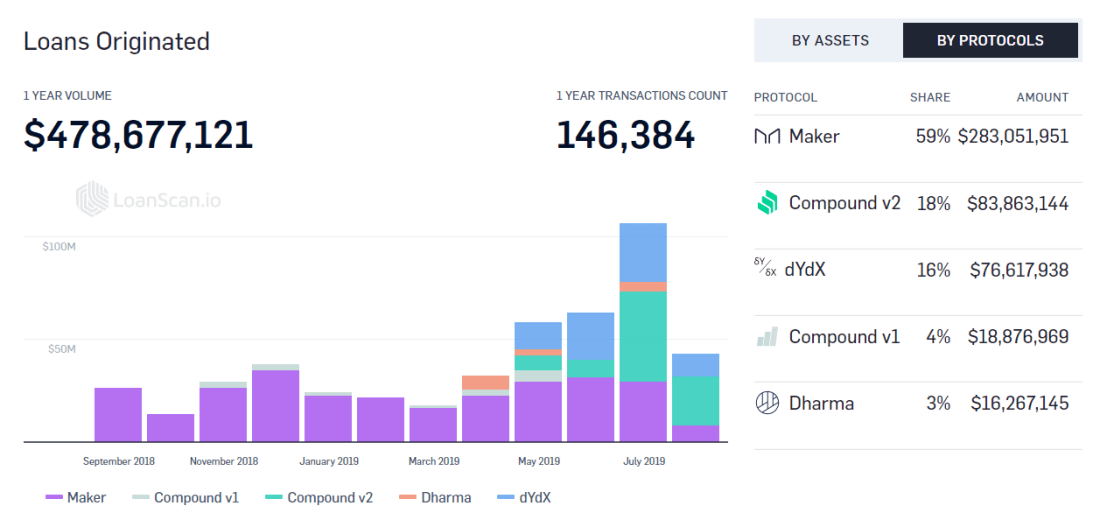Toggle the Maker series in chart legend

click(76, 498)
